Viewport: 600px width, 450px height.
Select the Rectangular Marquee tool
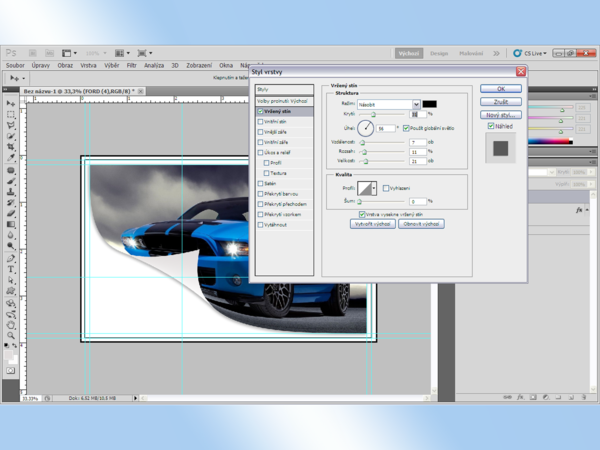11,114
